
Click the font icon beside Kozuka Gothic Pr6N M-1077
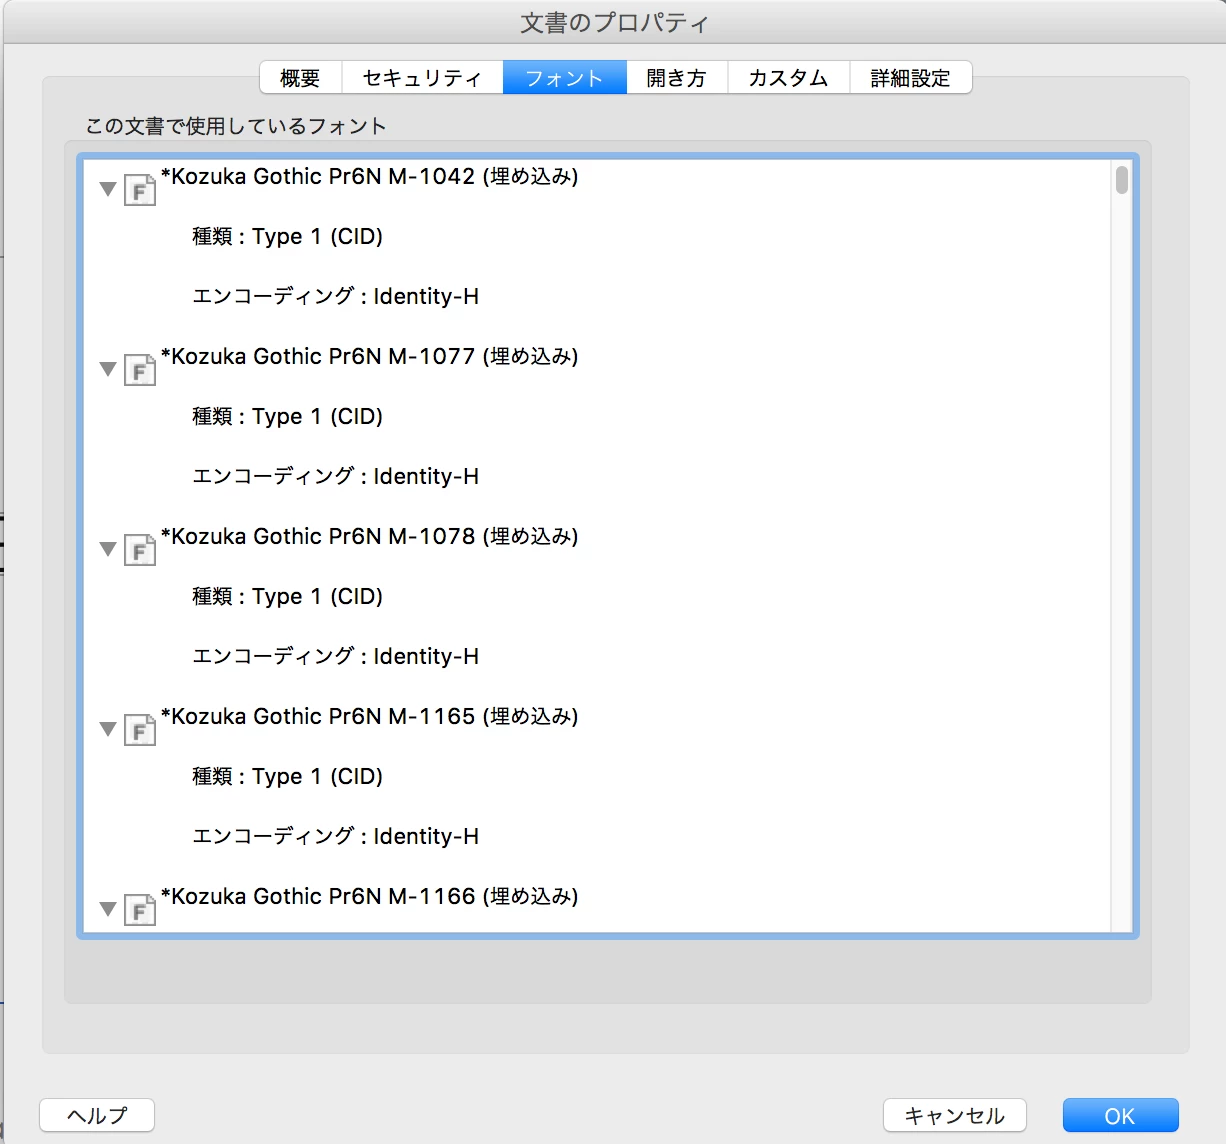click(140, 369)
